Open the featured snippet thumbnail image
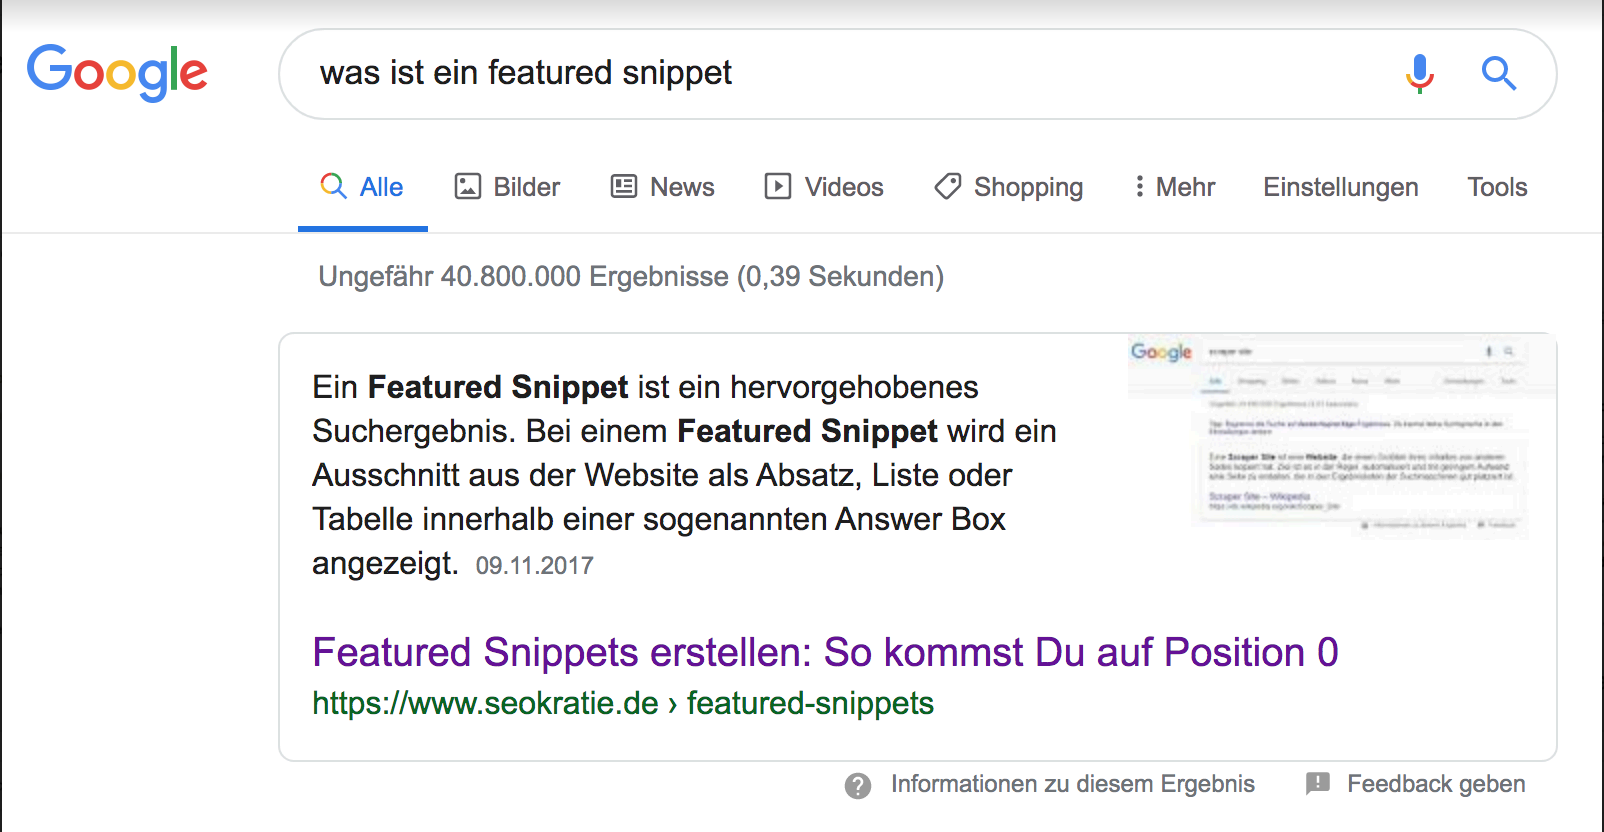Image resolution: width=1604 pixels, height=832 pixels. point(1340,437)
